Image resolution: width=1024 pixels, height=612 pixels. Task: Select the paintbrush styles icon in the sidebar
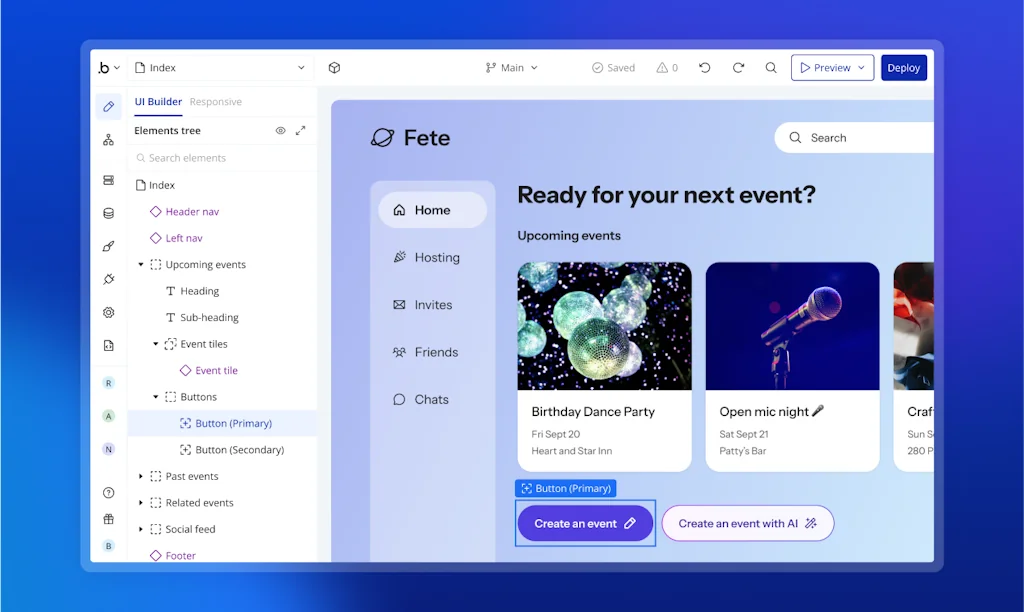[x=108, y=246]
